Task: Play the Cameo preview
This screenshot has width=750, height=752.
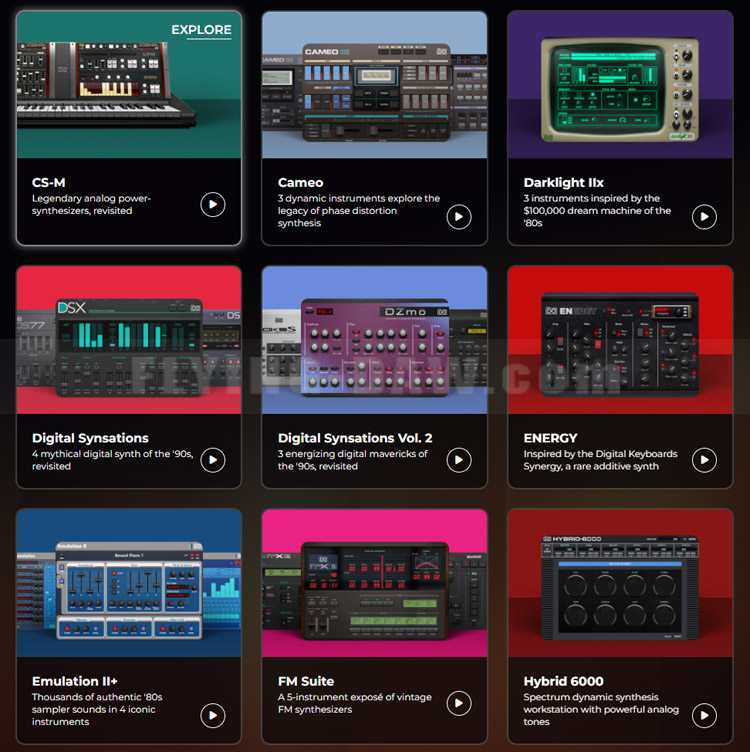Action: coord(459,217)
